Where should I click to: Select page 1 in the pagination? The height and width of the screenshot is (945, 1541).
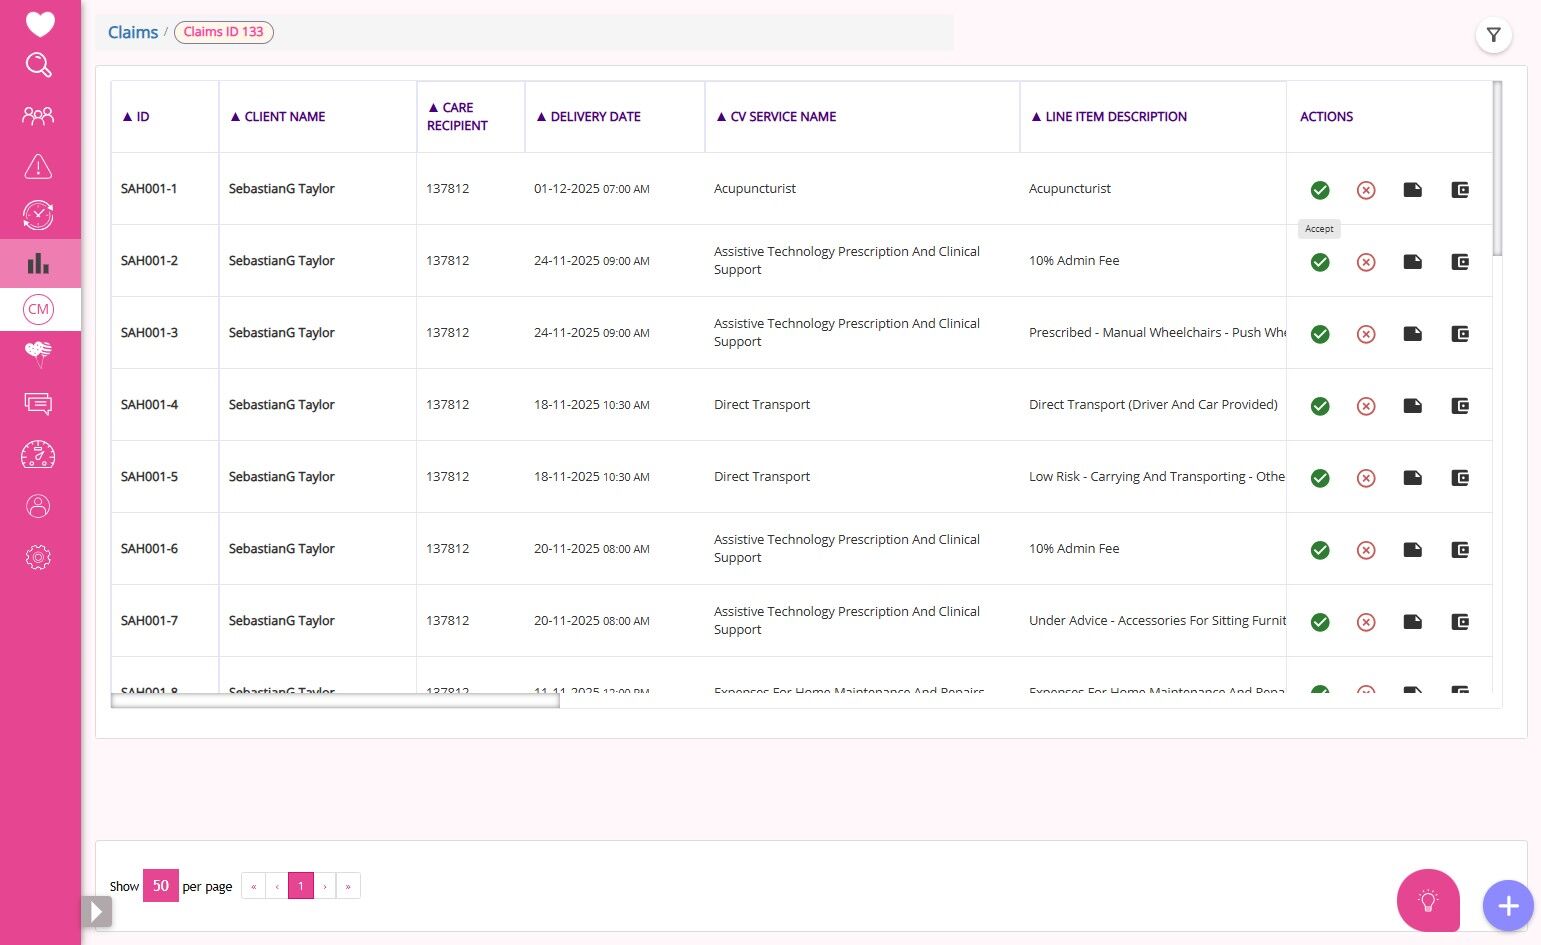click(x=301, y=886)
